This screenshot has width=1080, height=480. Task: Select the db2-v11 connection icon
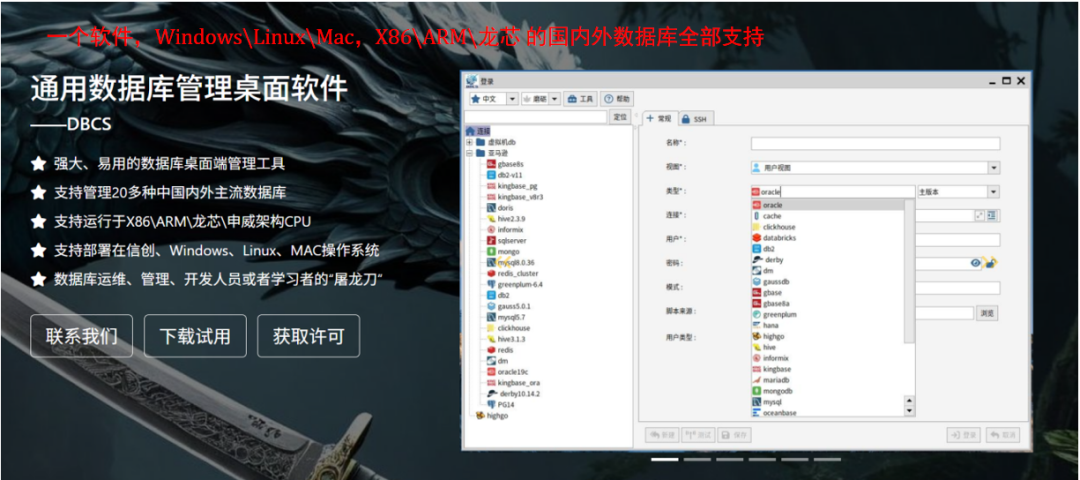pyautogui.click(x=491, y=175)
